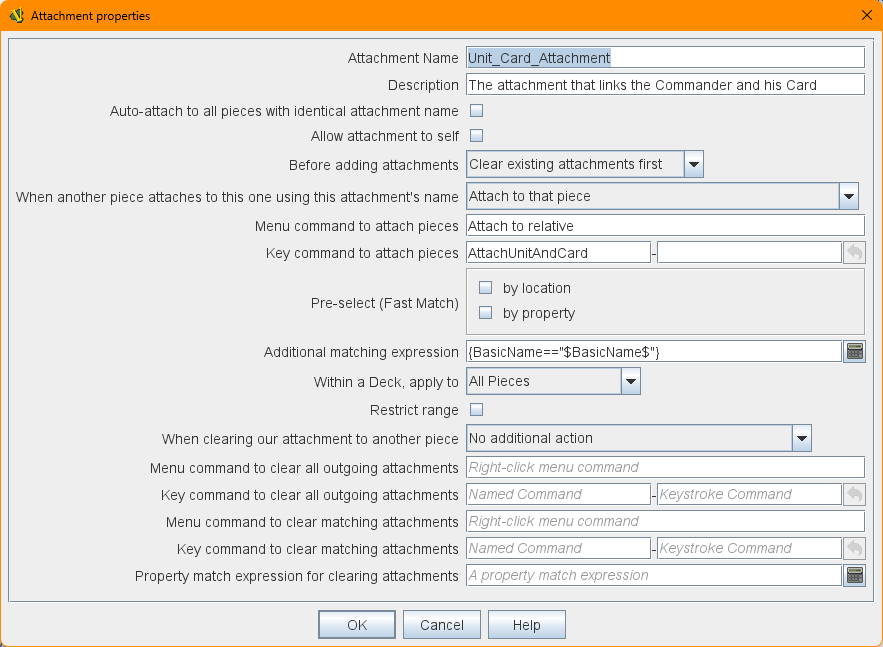Viewport: 883px width, 647px height.
Task: Check pre-select by property option
Action: coord(486,313)
